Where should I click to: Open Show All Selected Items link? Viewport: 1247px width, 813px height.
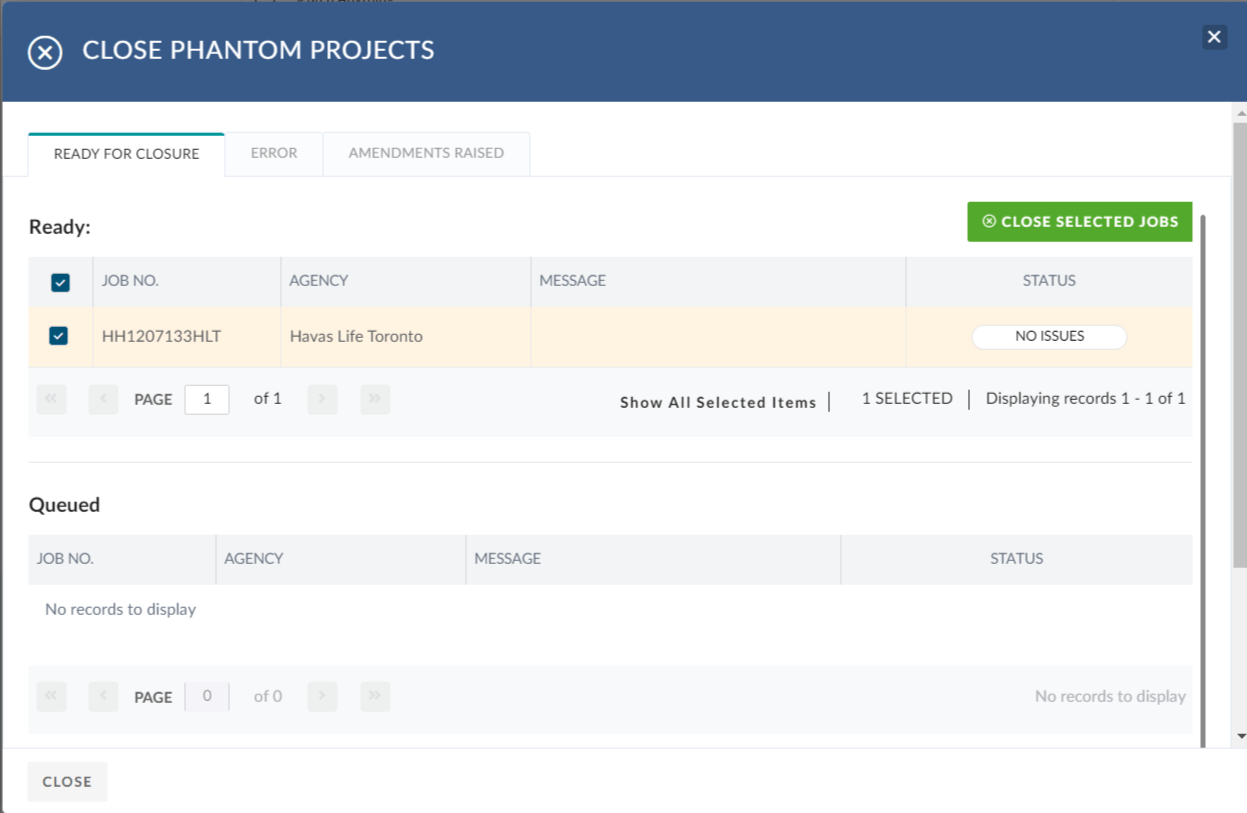718,402
